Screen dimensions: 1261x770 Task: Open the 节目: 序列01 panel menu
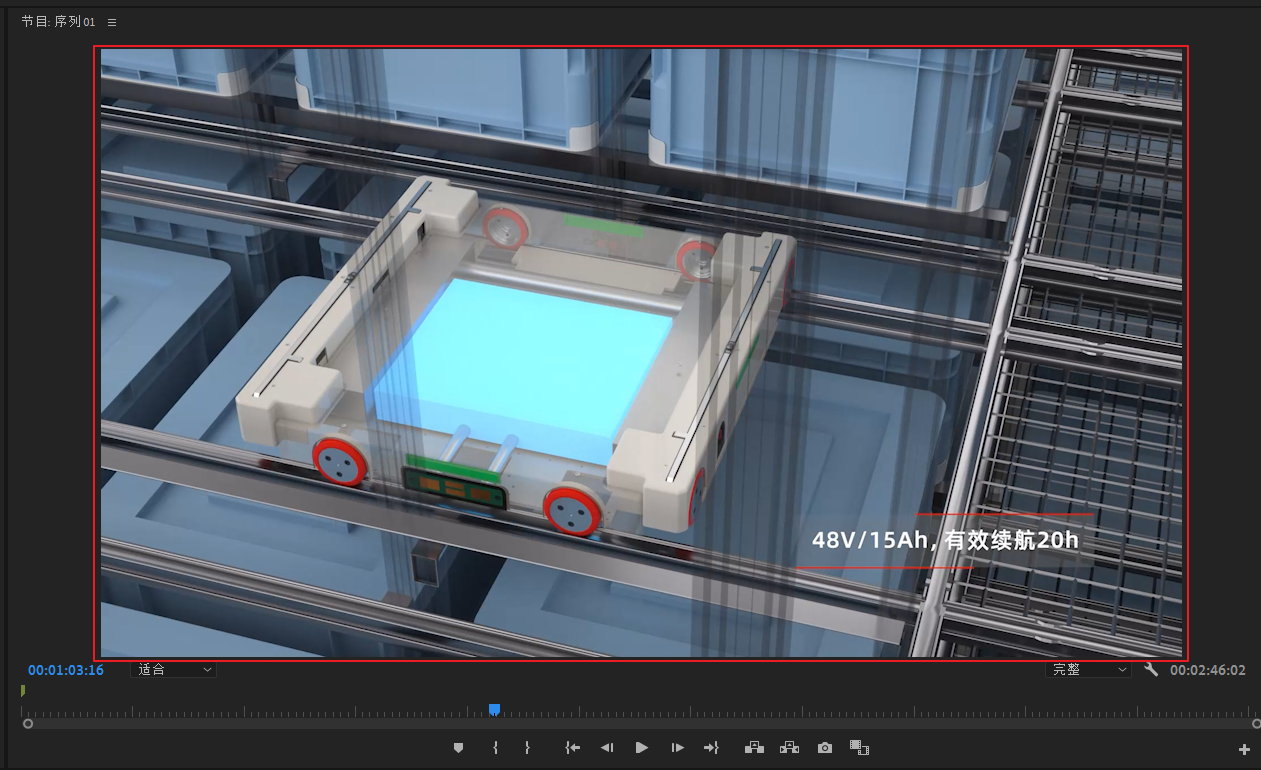click(112, 22)
